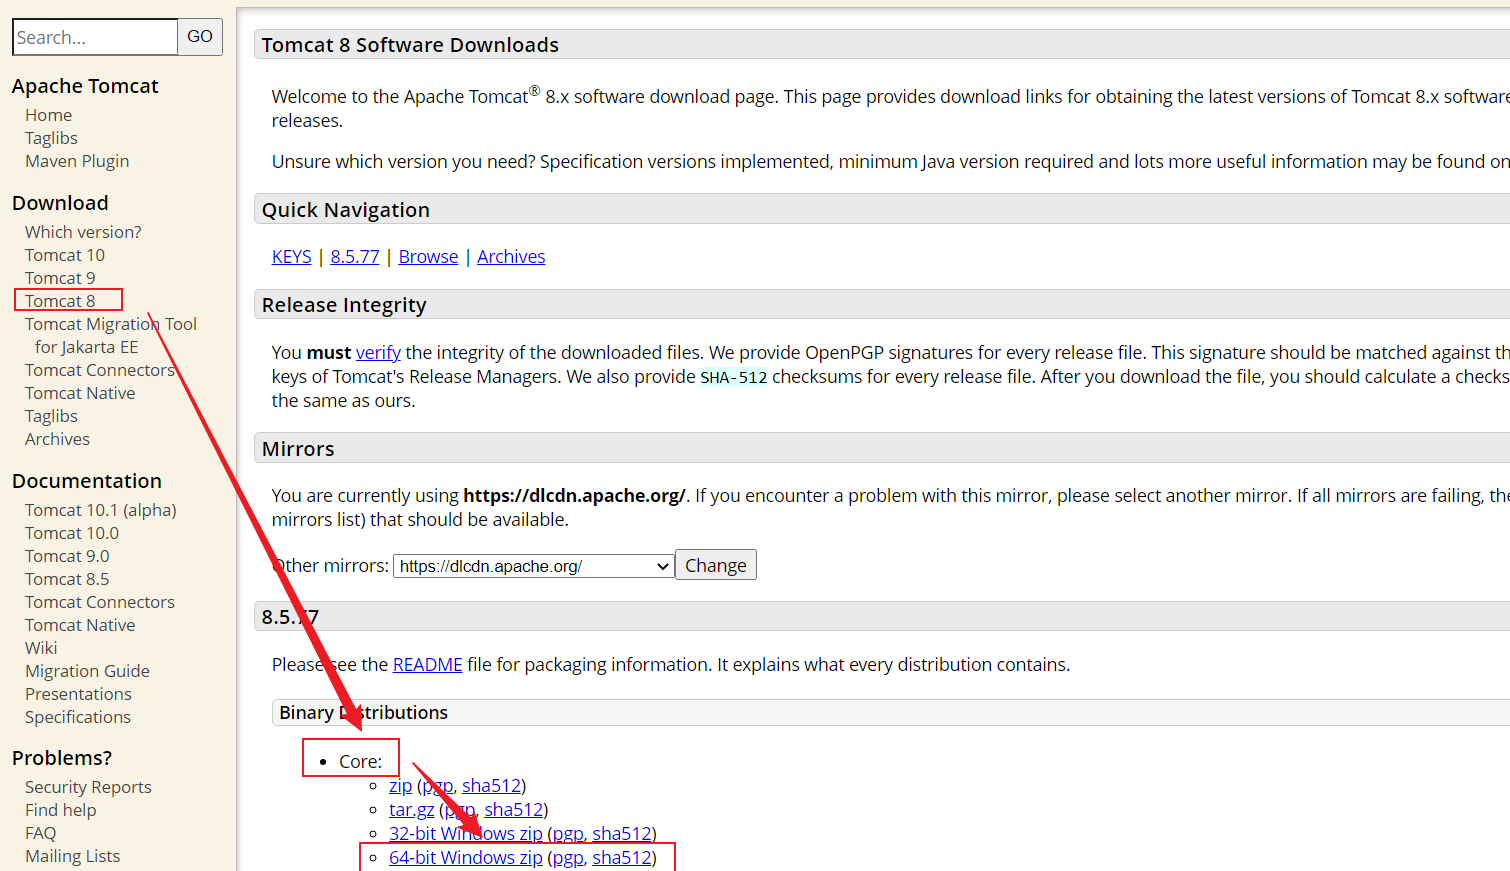Open the Wiki link
The width and height of the screenshot is (1510, 871).
click(x=41, y=648)
